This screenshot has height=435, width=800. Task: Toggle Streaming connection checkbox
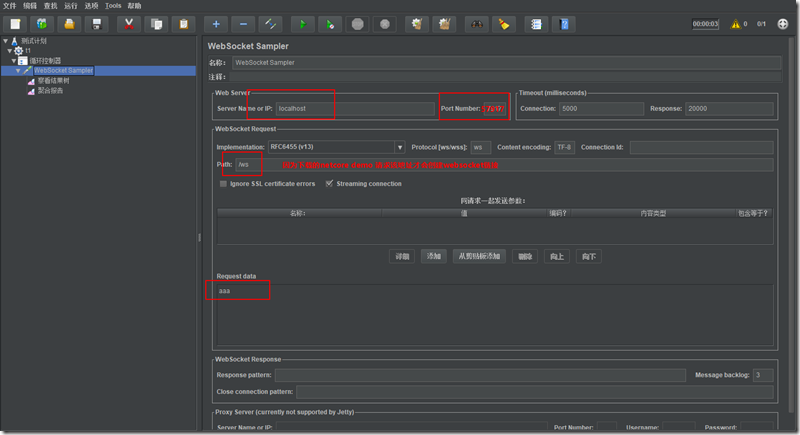[330, 184]
